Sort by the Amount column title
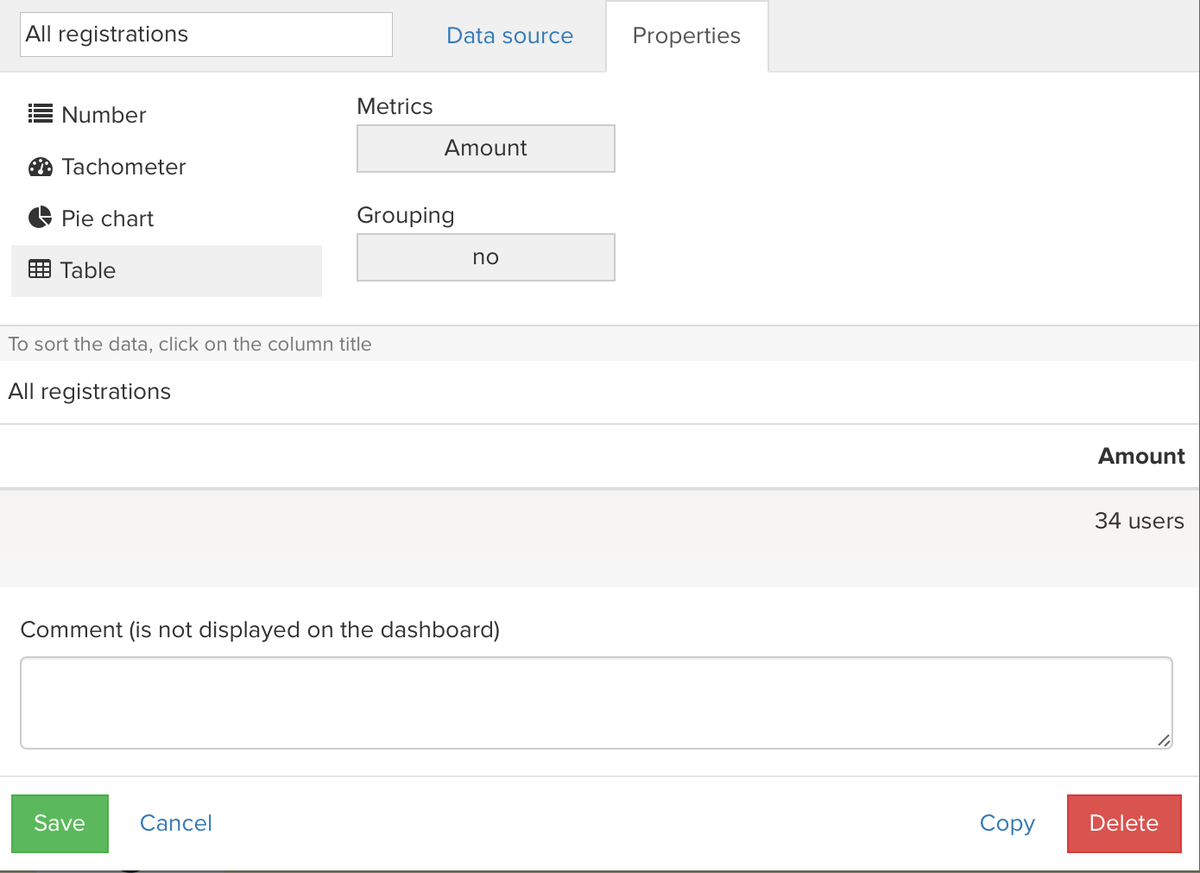The height and width of the screenshot is (873, 1200). [1141, 456]
